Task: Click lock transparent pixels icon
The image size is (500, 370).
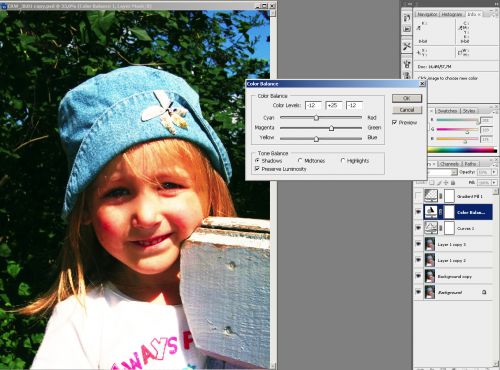Action: click(x=432, y=183)
